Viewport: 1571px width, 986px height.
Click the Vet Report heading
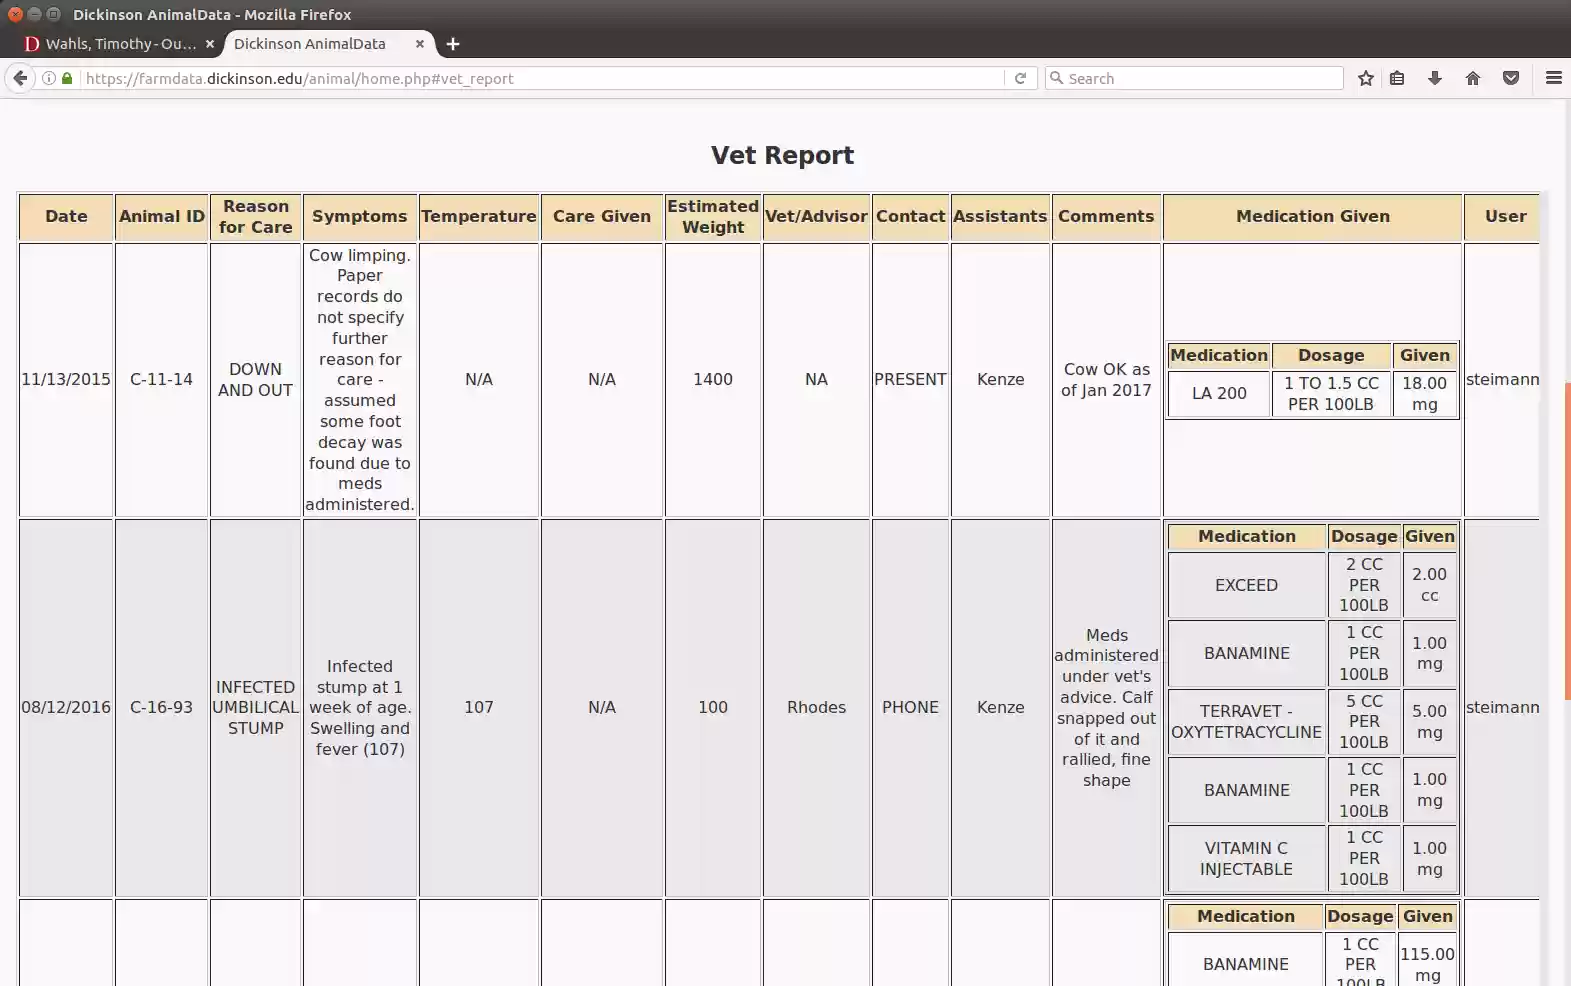click(x=782, y=155)
